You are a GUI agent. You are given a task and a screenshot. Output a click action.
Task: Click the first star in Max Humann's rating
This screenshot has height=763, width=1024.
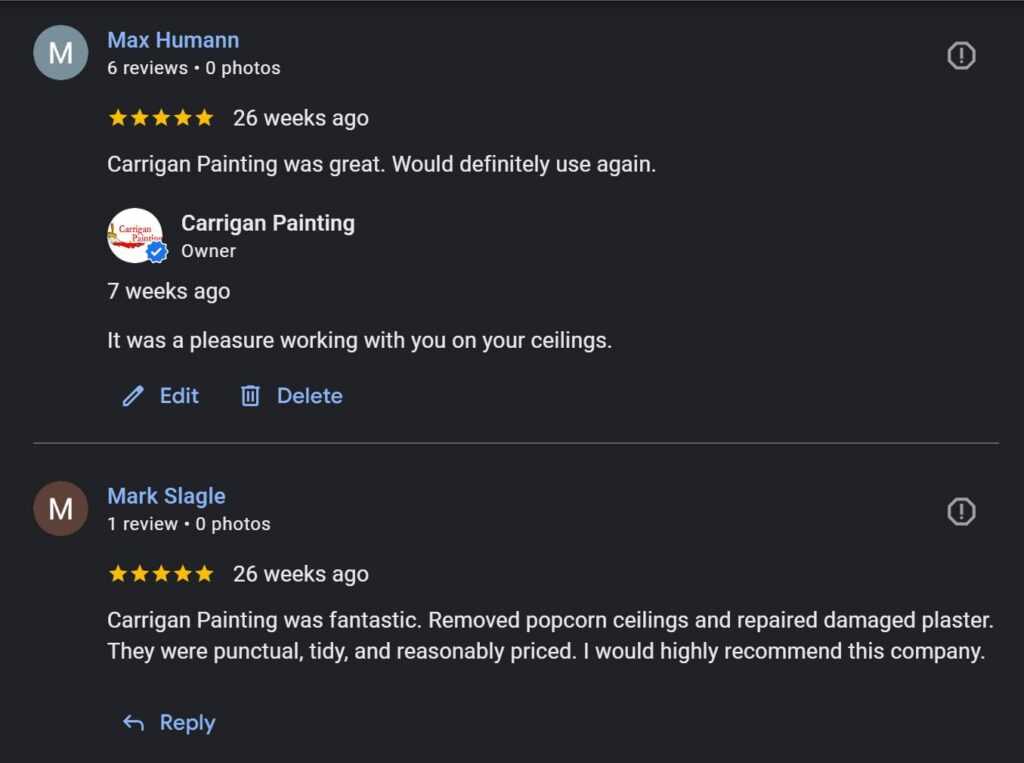pyautogui.click(x=115, y=117)
